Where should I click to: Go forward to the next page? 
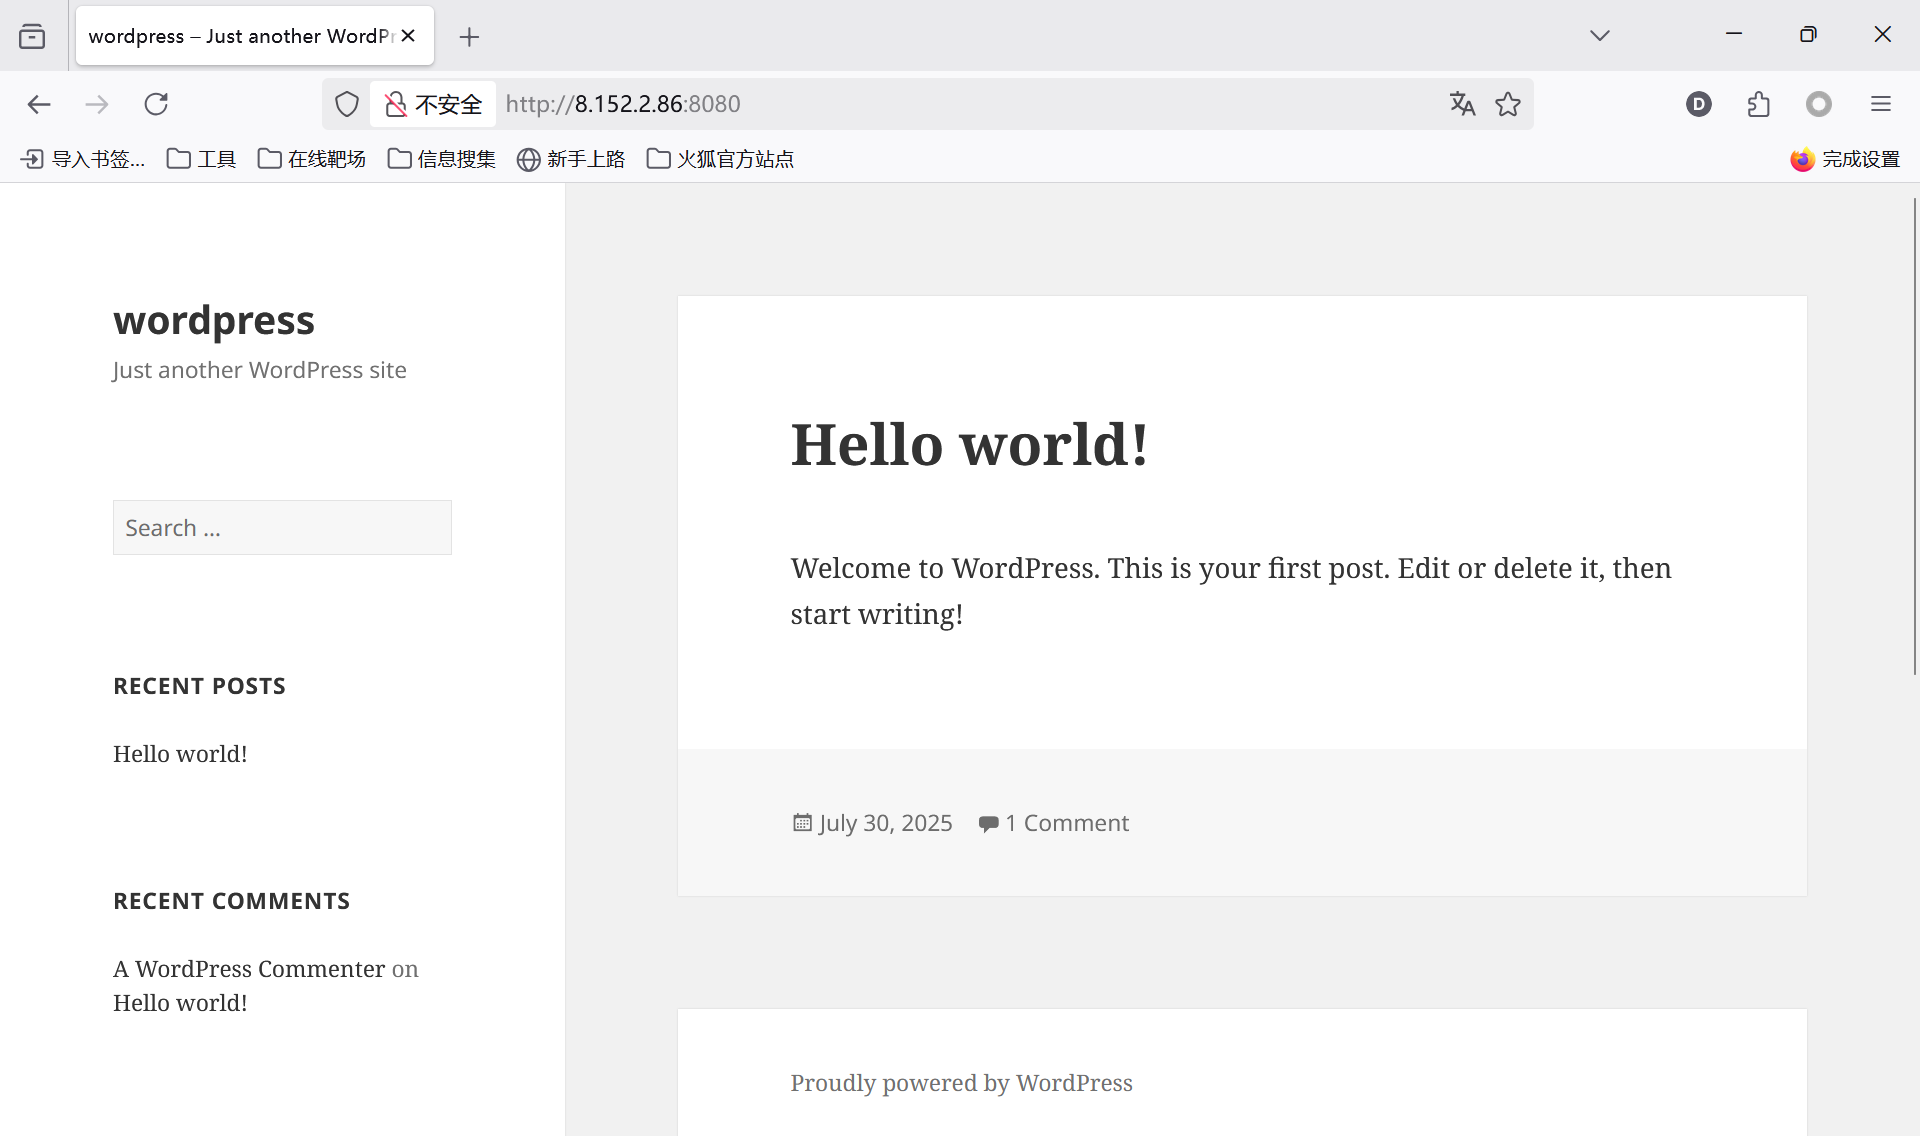(x=97, y=104)
